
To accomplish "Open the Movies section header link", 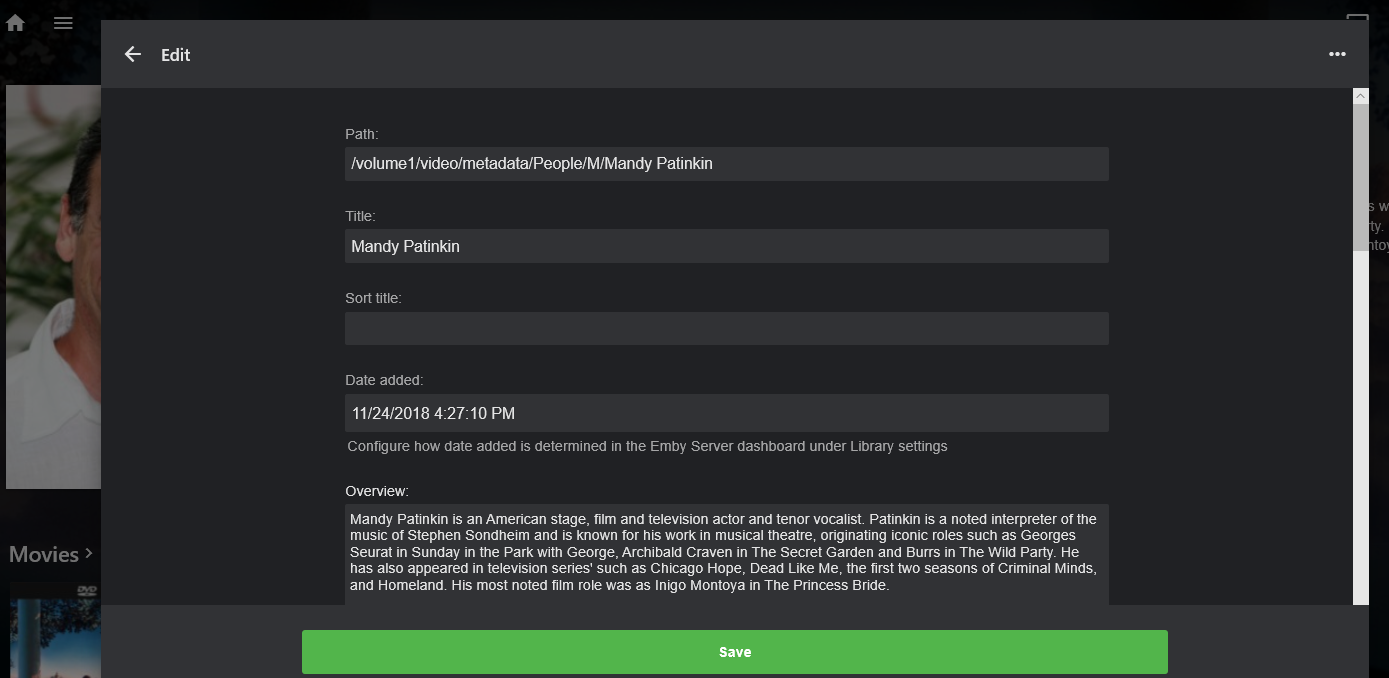I will tap(51, 554).
